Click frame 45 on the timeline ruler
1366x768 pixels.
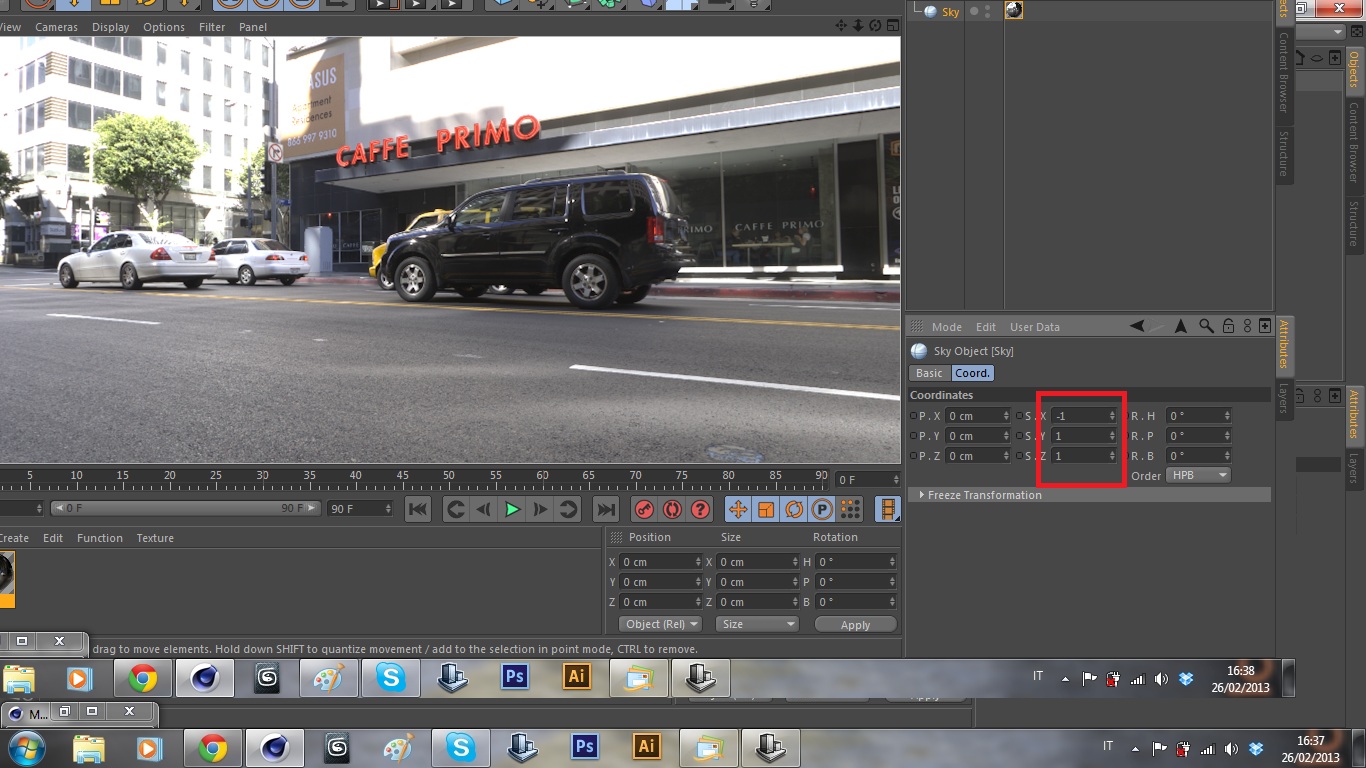402,475
